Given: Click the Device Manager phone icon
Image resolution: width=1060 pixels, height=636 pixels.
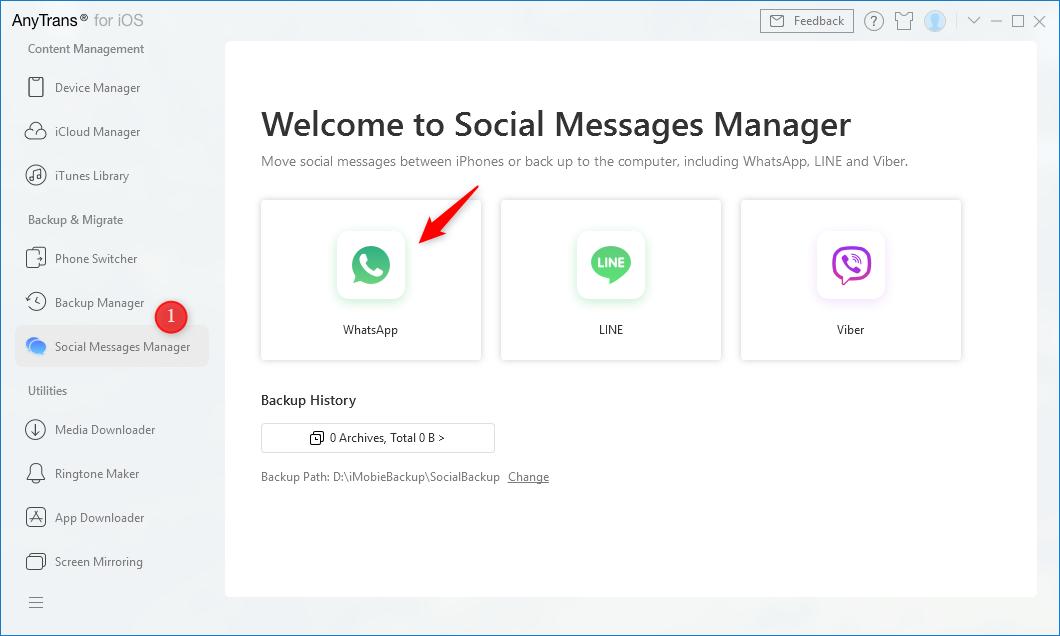Looking at the screenshot, I should pyautogui.click(x=36, y=87).
